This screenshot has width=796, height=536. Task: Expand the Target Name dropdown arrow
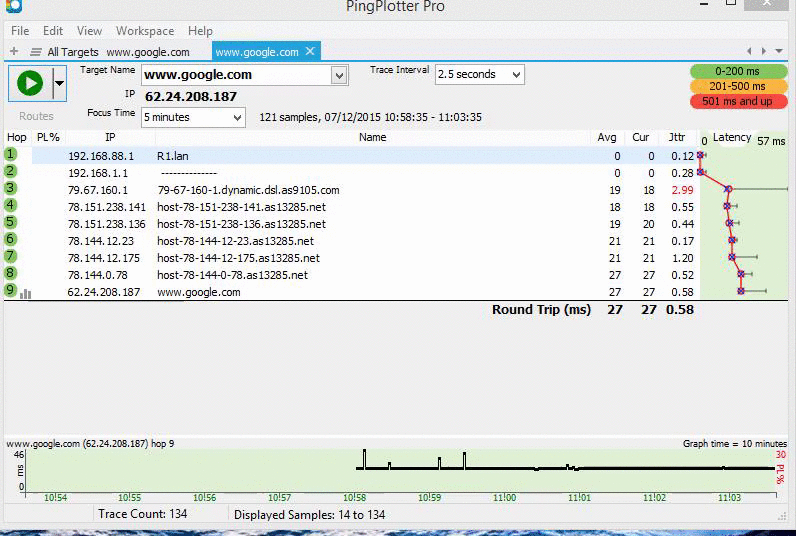click(x=340, y=76)
